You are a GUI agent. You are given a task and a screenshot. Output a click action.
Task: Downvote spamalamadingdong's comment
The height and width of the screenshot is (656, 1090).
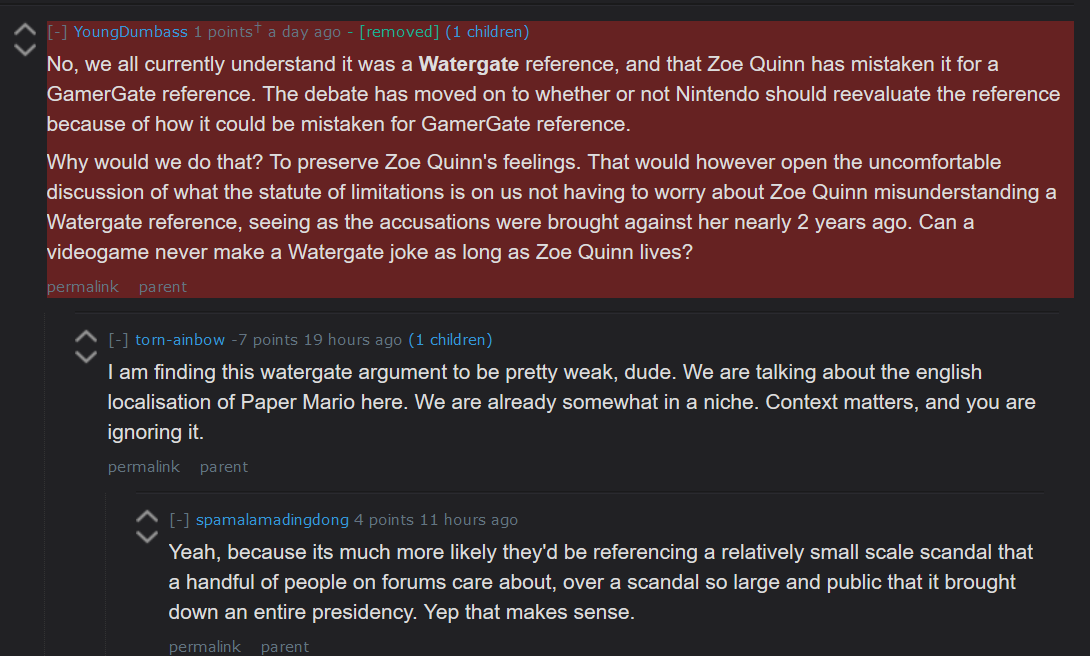coord(147,536)
